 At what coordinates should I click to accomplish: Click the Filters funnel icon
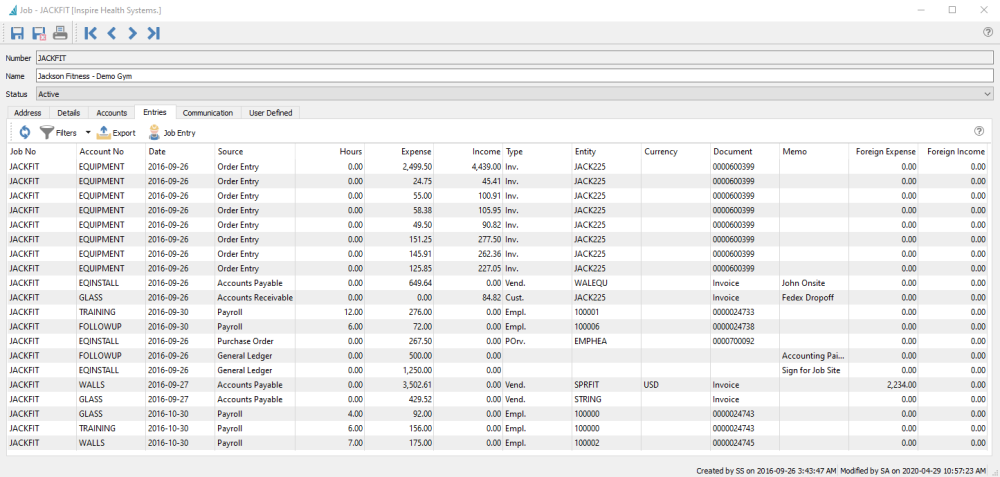(47, 133)
